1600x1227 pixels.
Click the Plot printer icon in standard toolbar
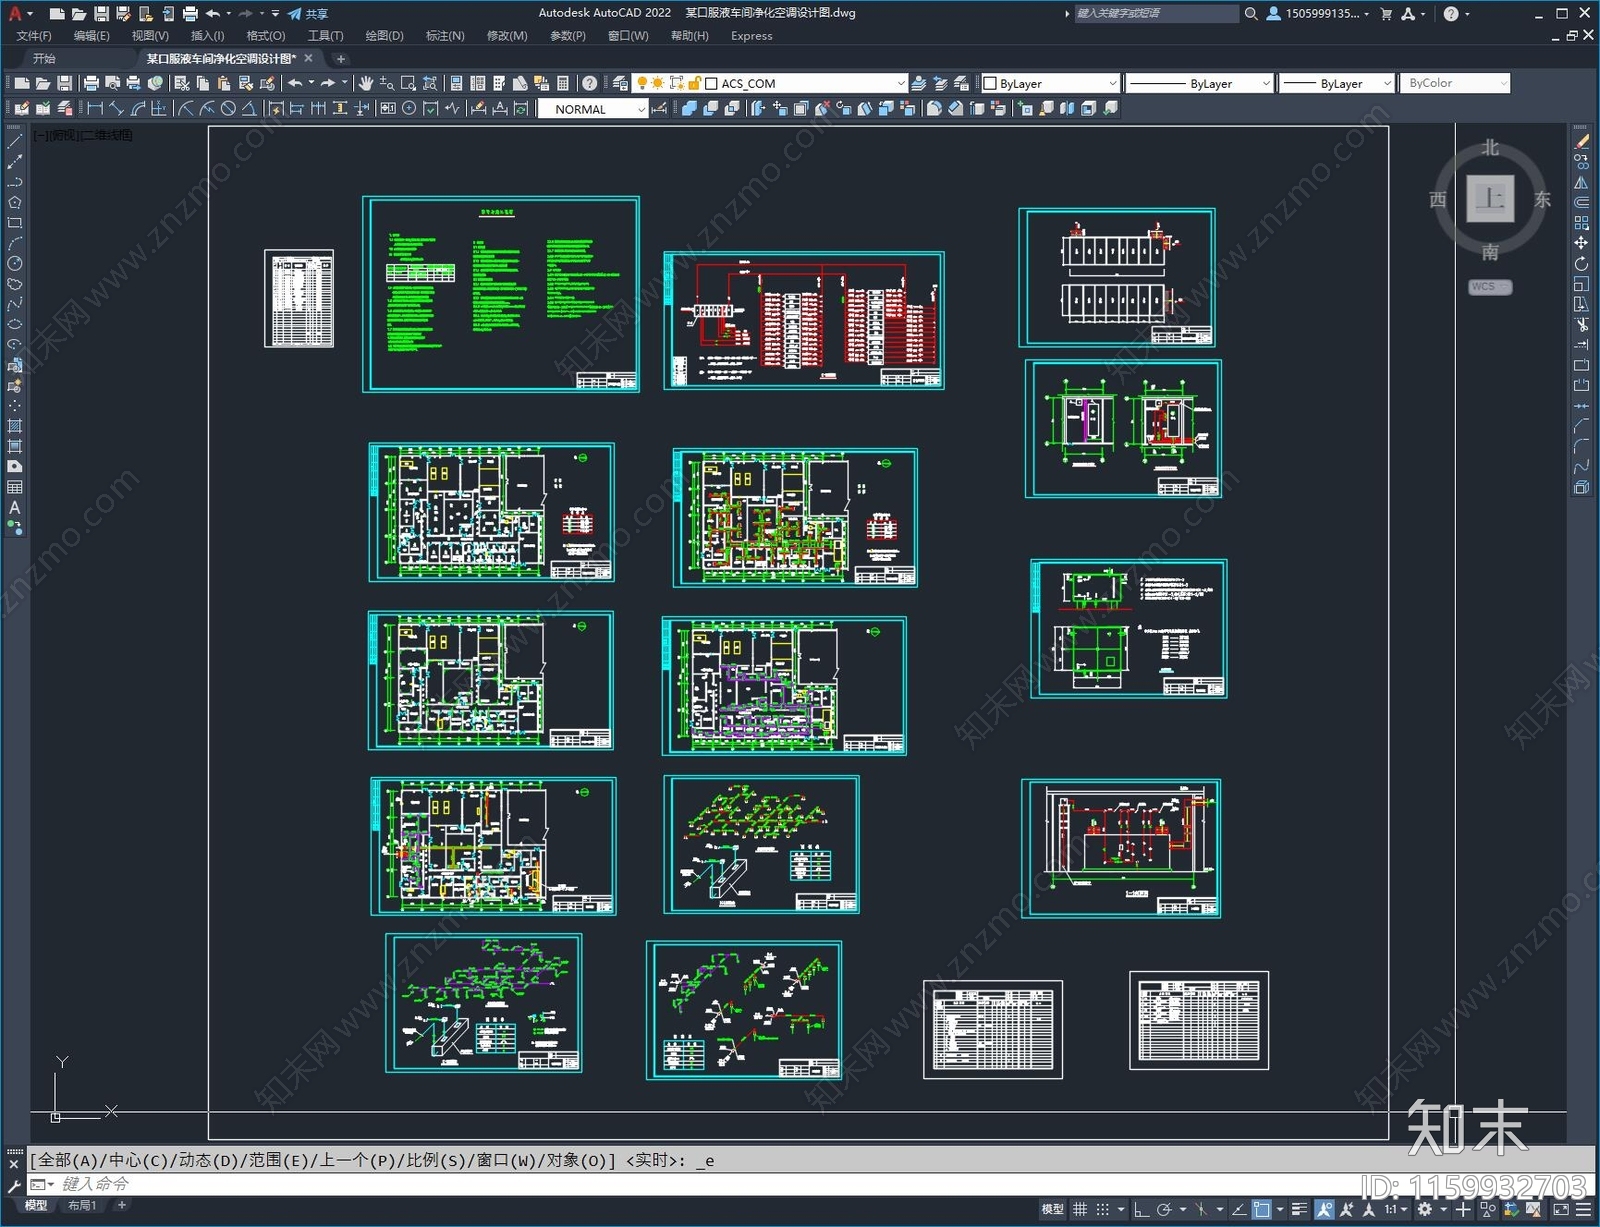point(91,83)
